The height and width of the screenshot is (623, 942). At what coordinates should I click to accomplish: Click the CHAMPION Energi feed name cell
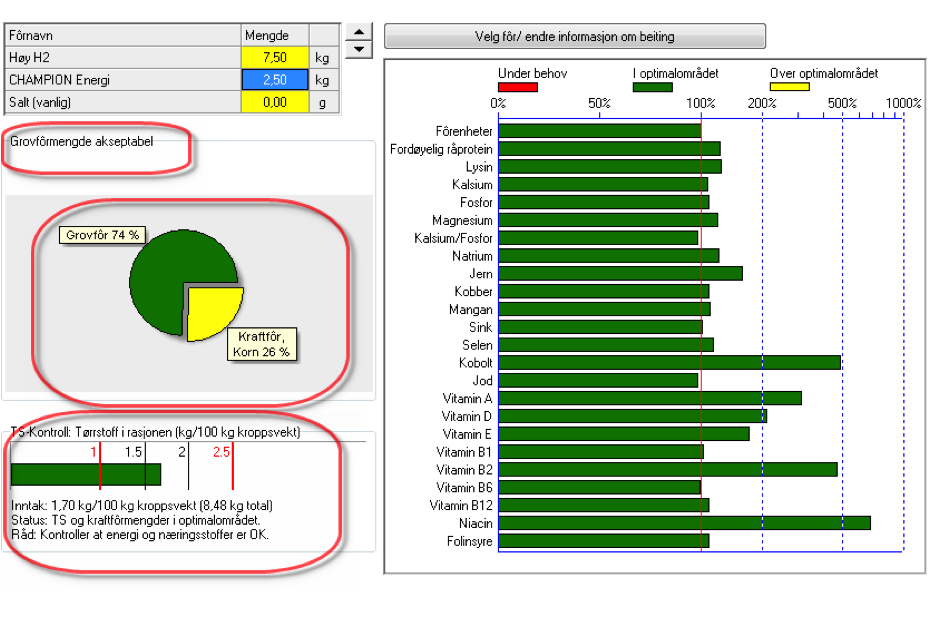[x=123, y=80]
